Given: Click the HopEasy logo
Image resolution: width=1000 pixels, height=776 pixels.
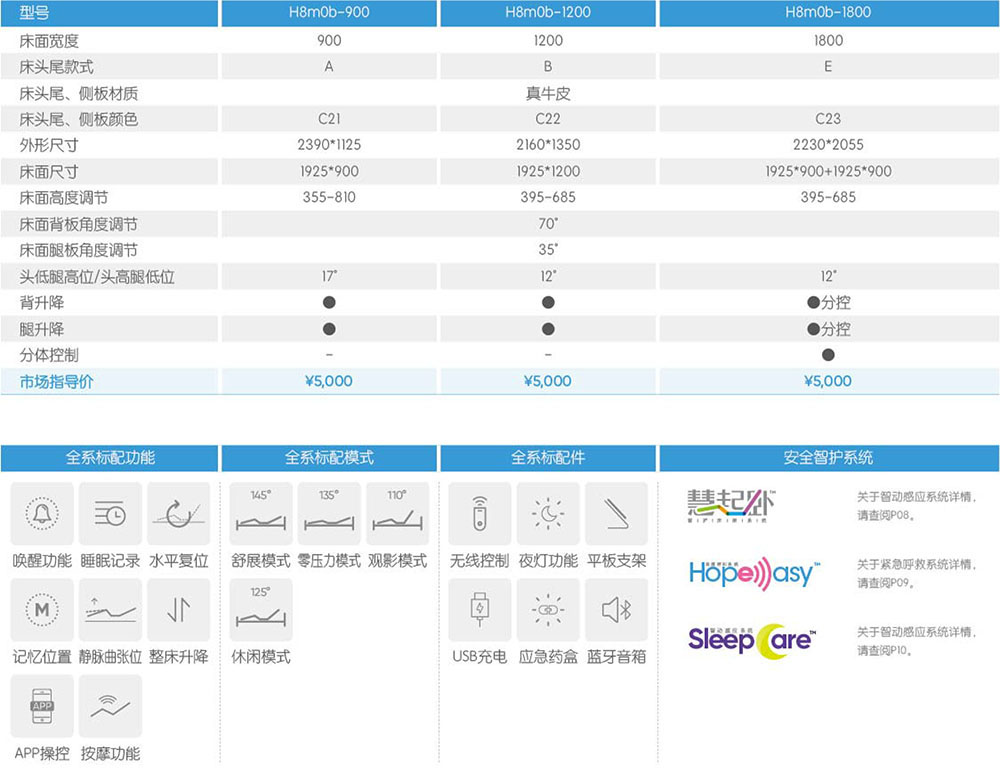Looking at the screenshot, I should [754, 573].
